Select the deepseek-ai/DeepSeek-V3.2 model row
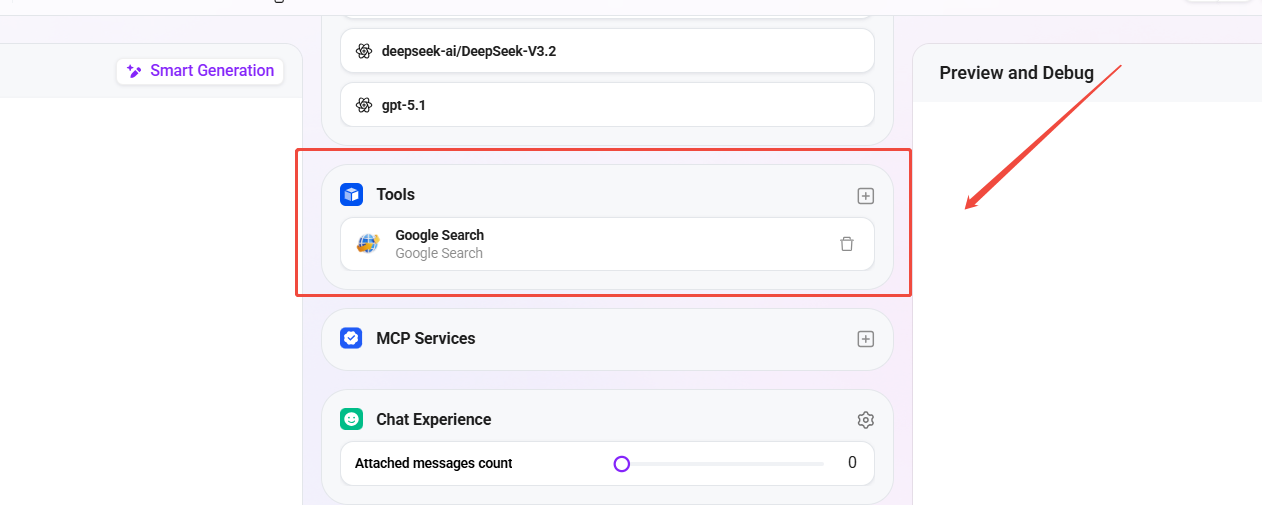Screen dimensions: 1262x505 pyautogui.click(x=607, y=51)
